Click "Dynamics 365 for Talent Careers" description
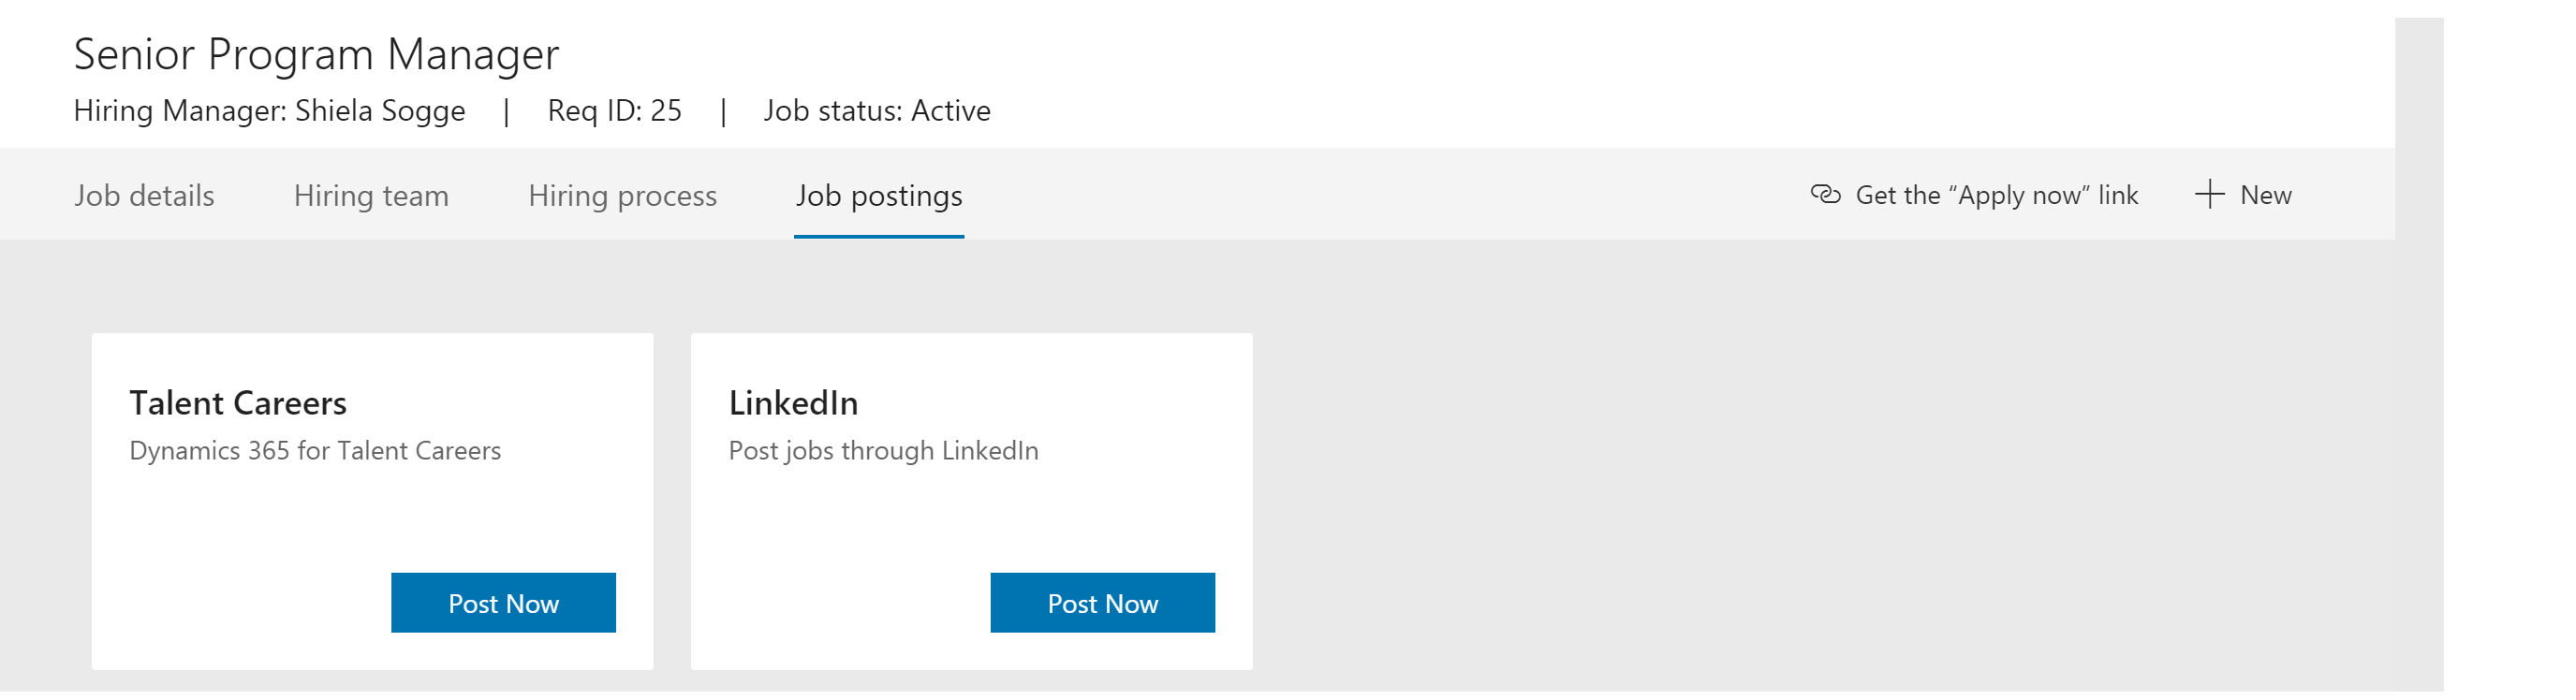The width and height of the screenshot is (2576, 700). click(315, 451)
